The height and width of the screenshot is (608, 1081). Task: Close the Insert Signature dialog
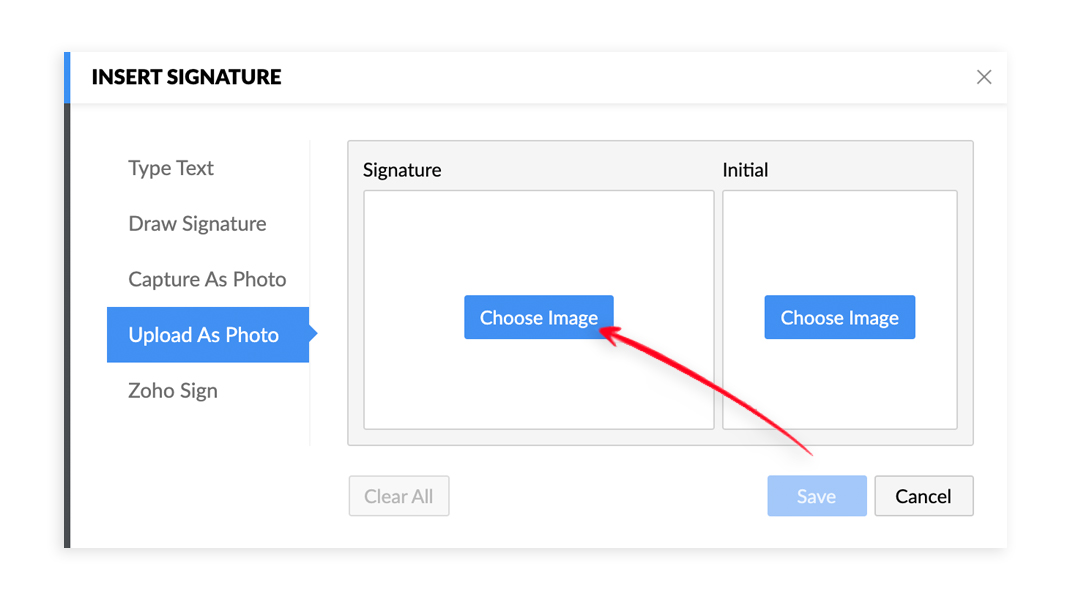pyautogui.click(x=984, y=77)
